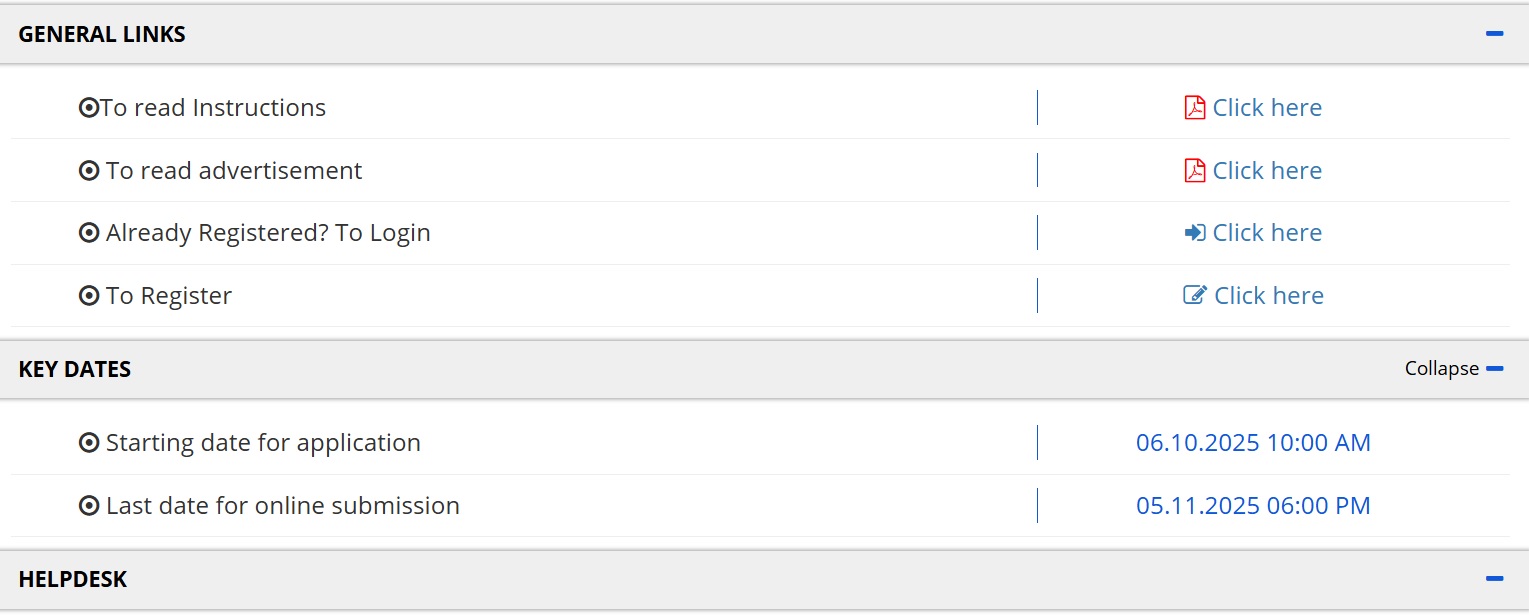Follow the Register 'Click here' link
The image size is (1529, 616).
click(1268, 296)
